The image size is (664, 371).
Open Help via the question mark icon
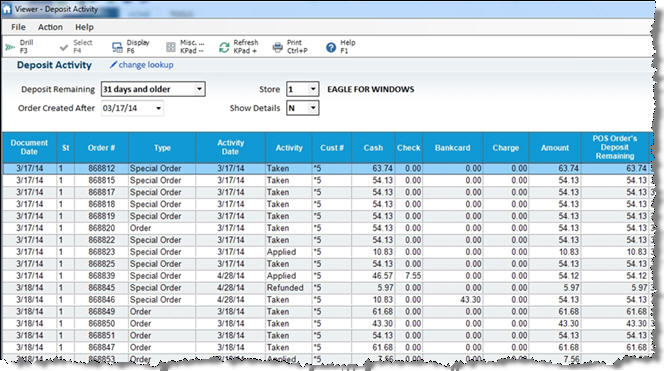[331, 47]
